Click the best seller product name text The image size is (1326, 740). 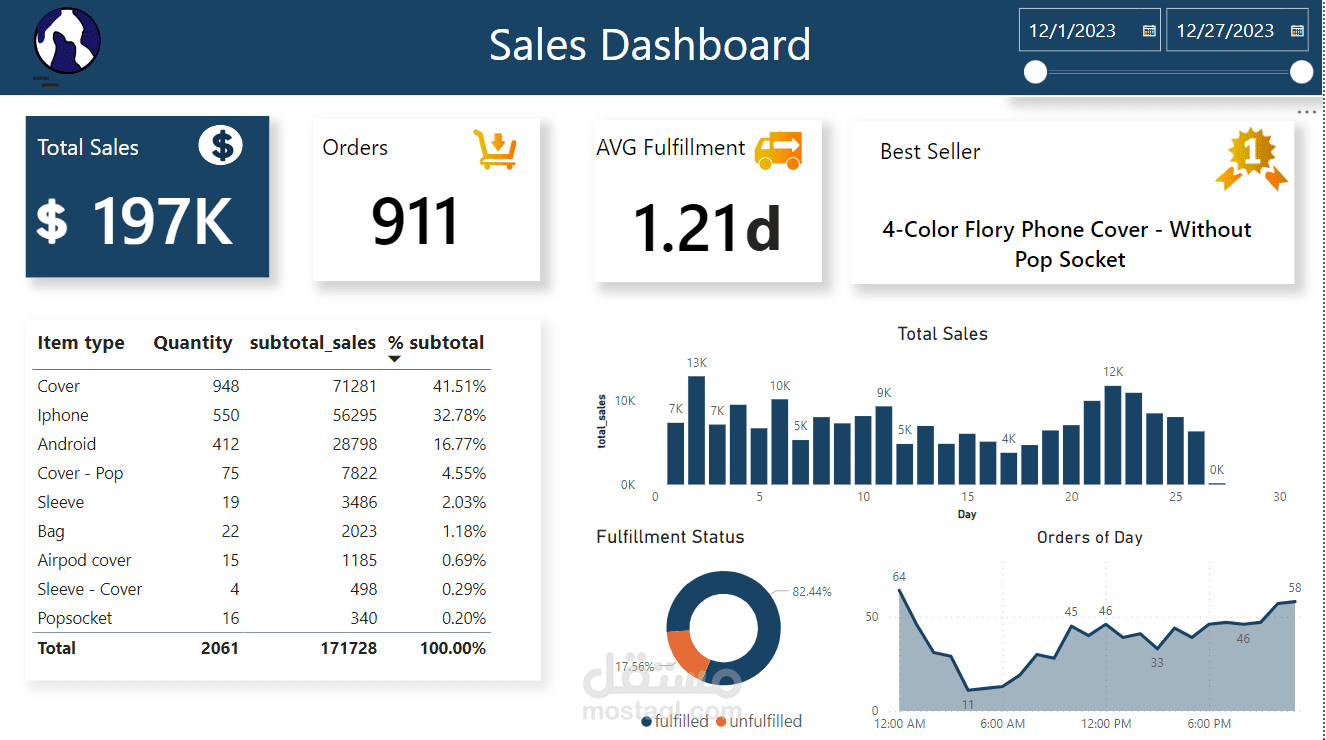pos(1067,244)
